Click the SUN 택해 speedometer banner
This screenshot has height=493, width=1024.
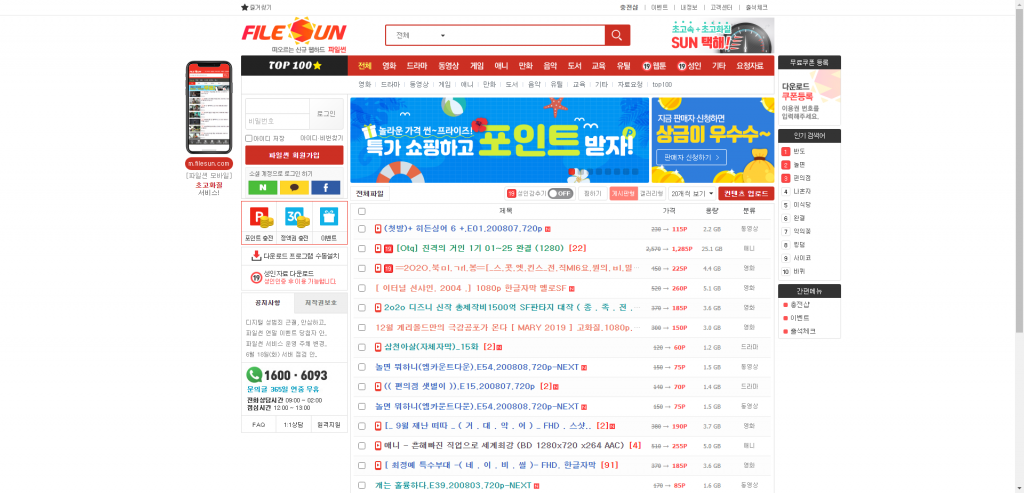[722, 36]
